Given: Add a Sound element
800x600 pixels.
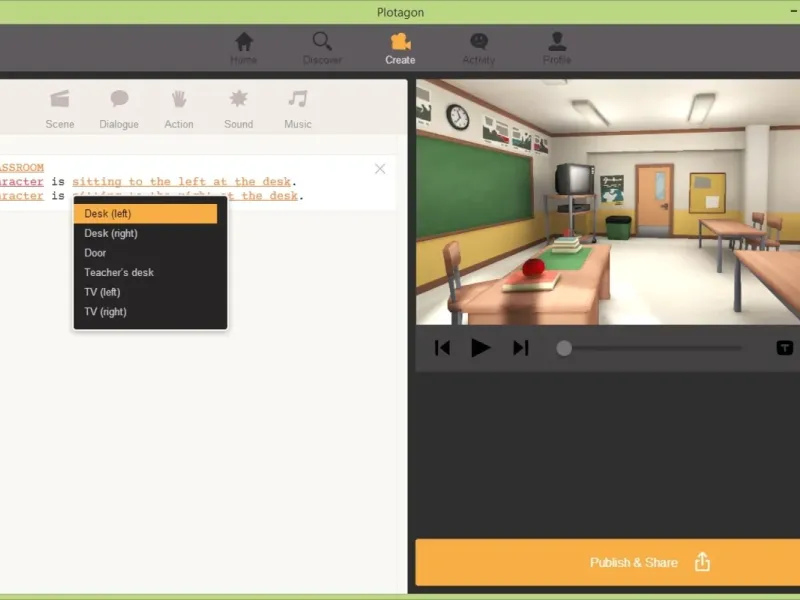Looking at the screenshot, I should click(238, 109).
